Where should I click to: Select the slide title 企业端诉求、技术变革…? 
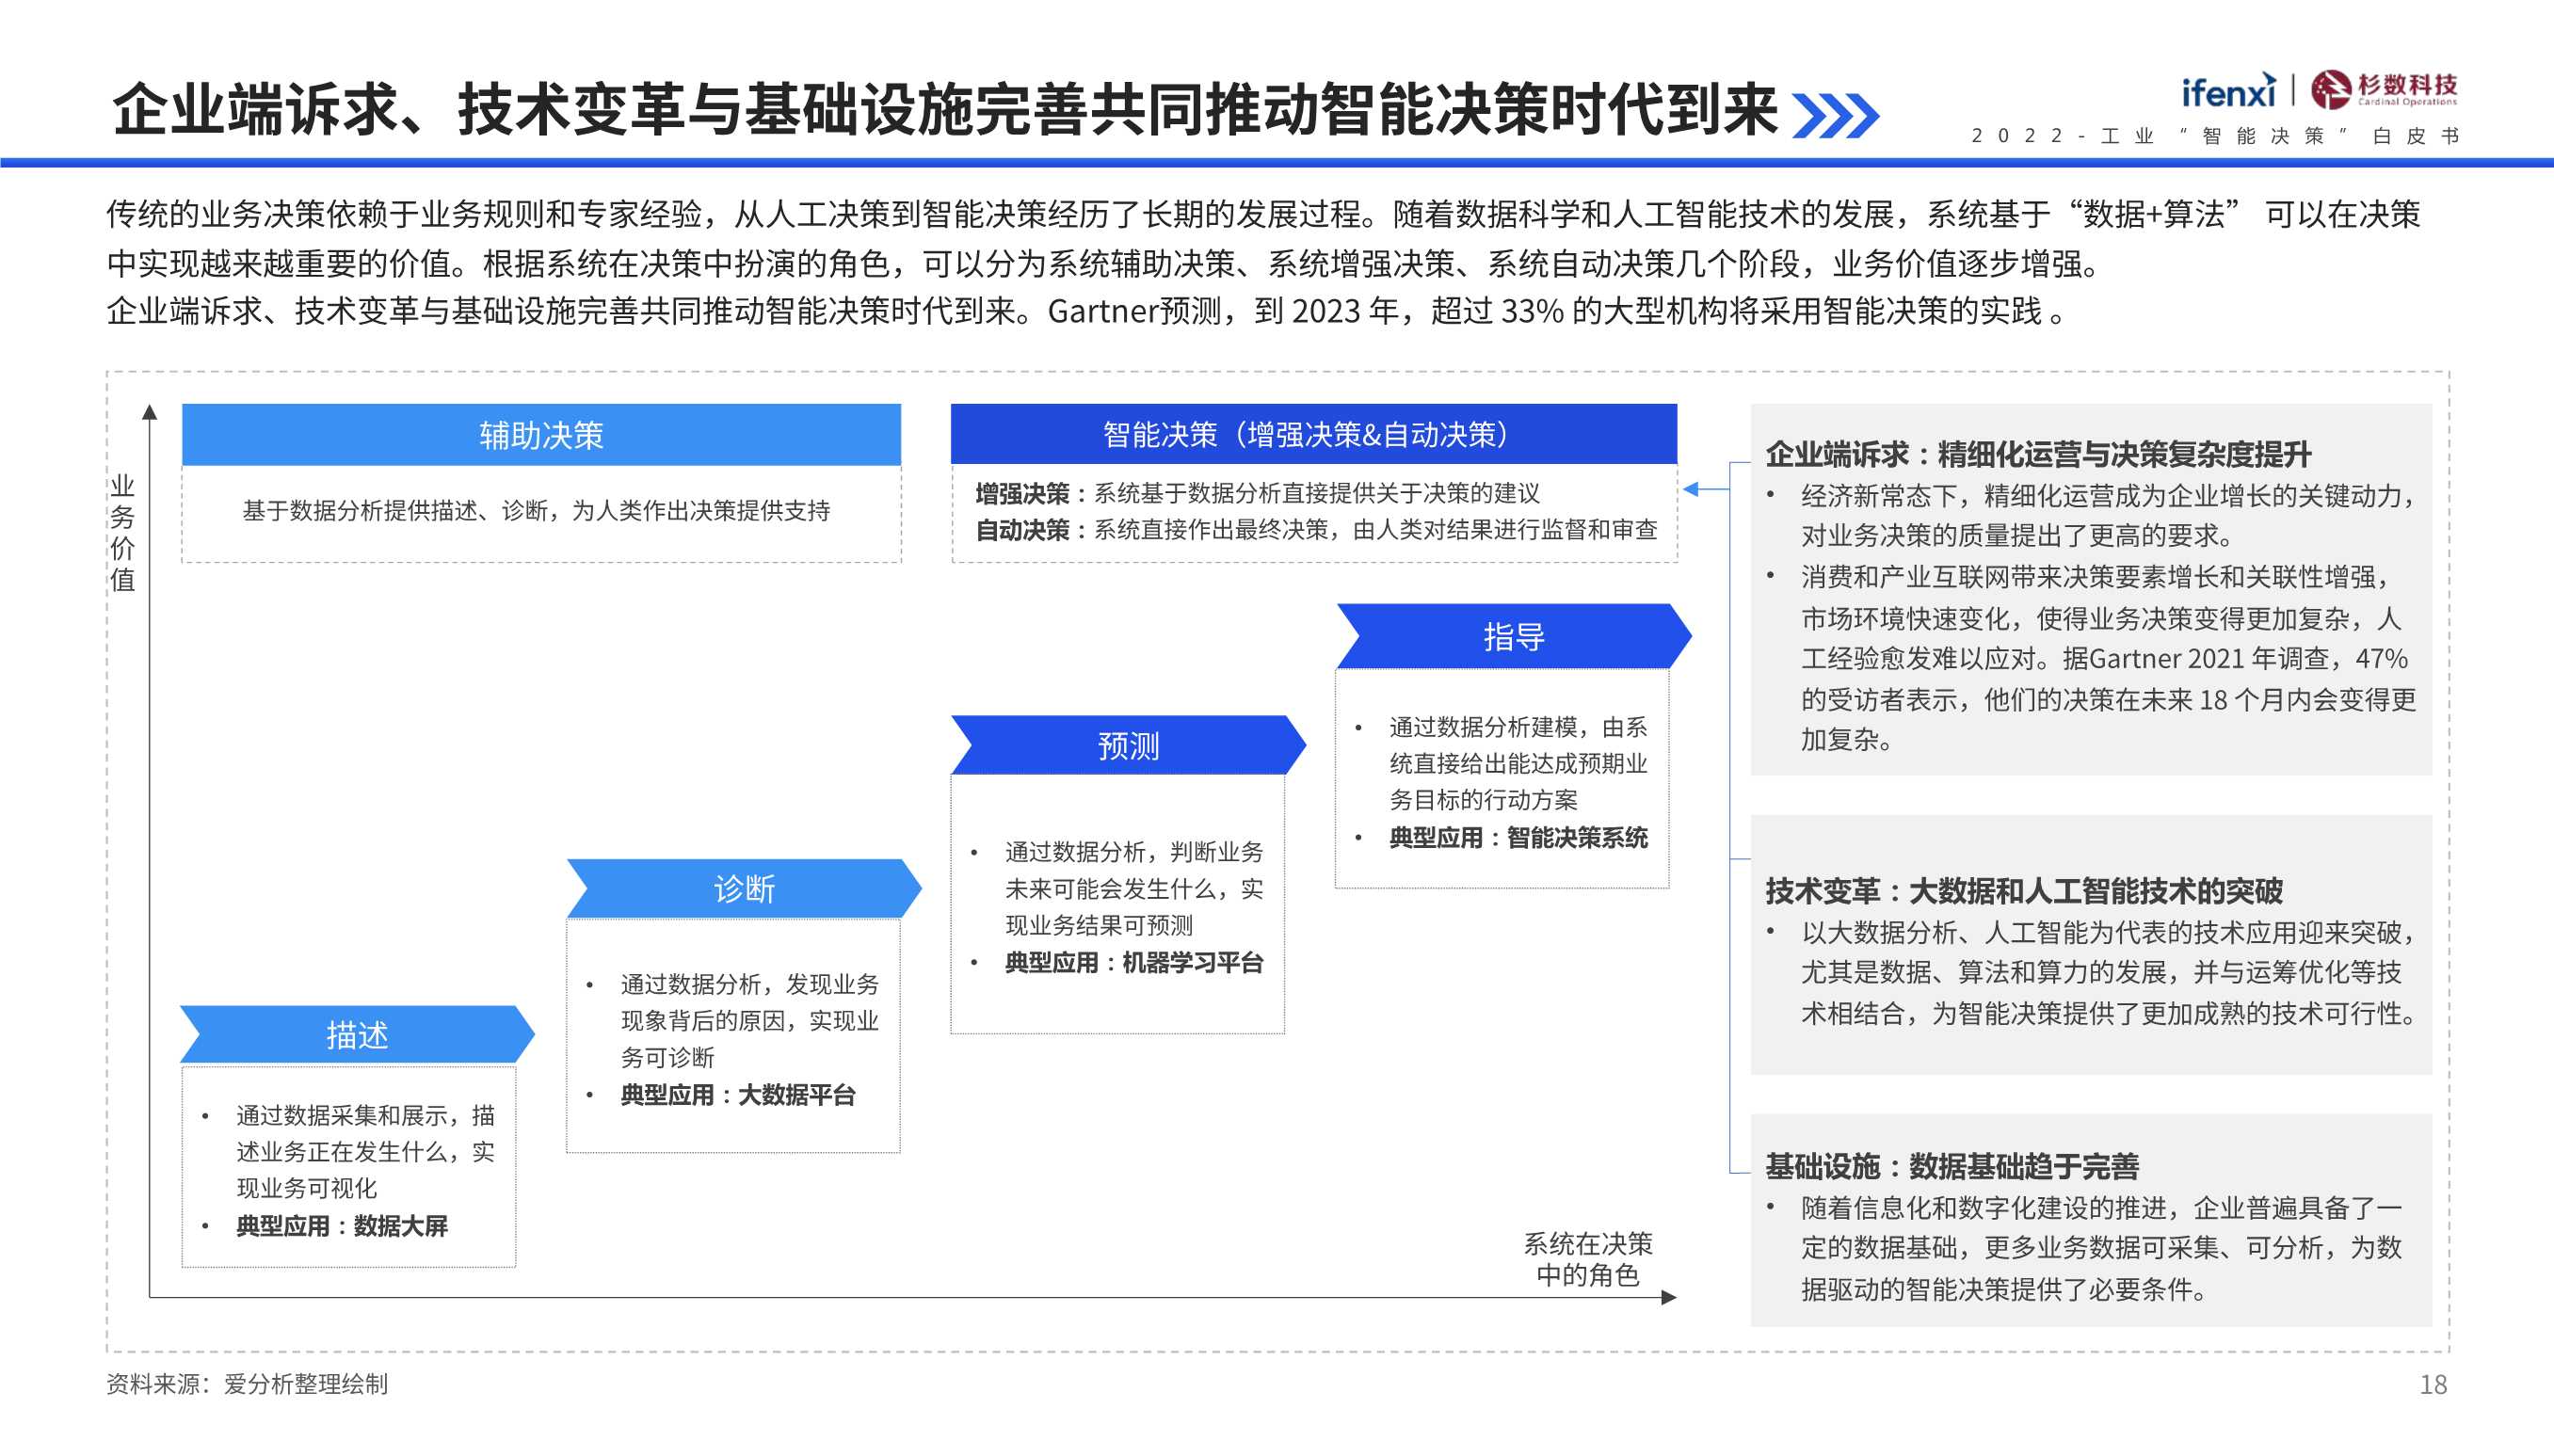pyautogui.click(x=945, y=109)
